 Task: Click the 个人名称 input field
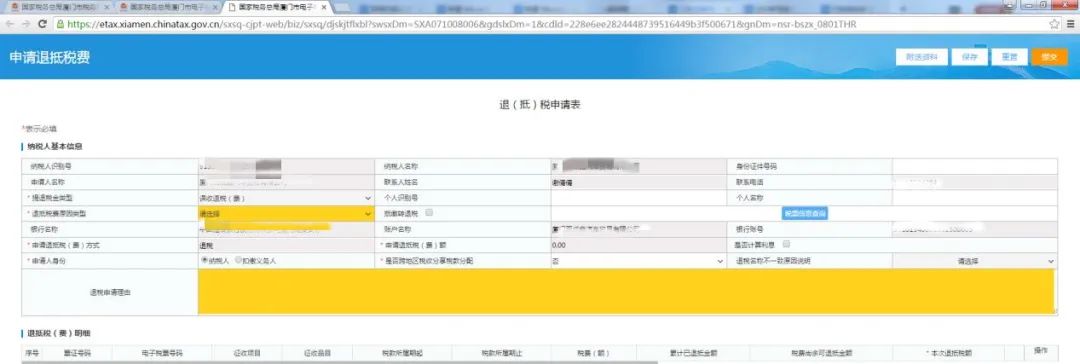pyautogui.click(x=974, y=198)
